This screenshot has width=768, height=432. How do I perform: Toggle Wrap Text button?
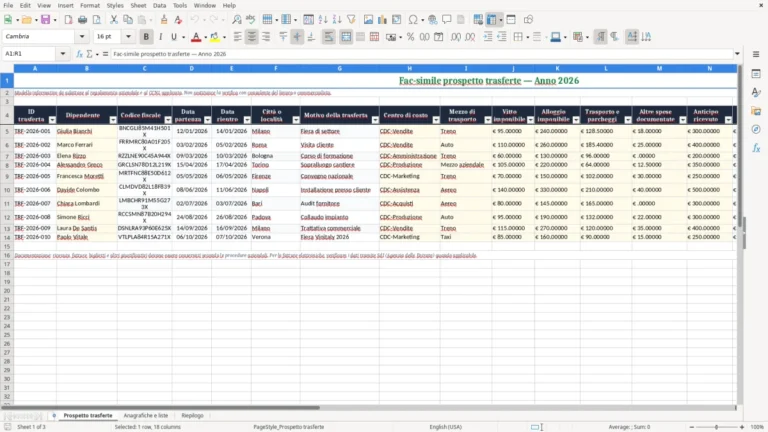tap(329, 37)
